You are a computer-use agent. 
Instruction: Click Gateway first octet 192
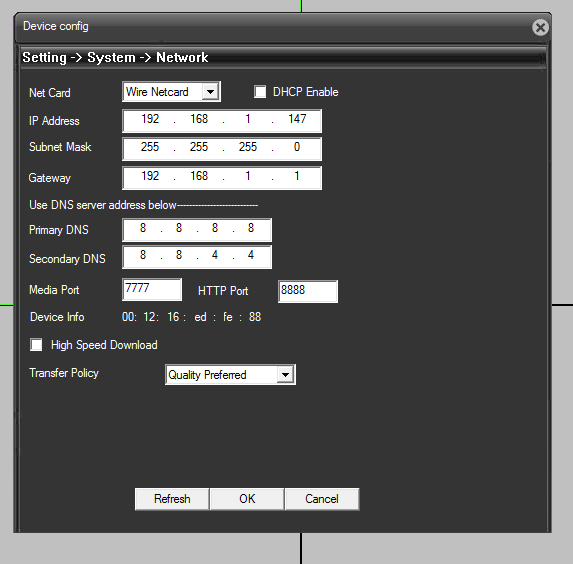[150, 176]
